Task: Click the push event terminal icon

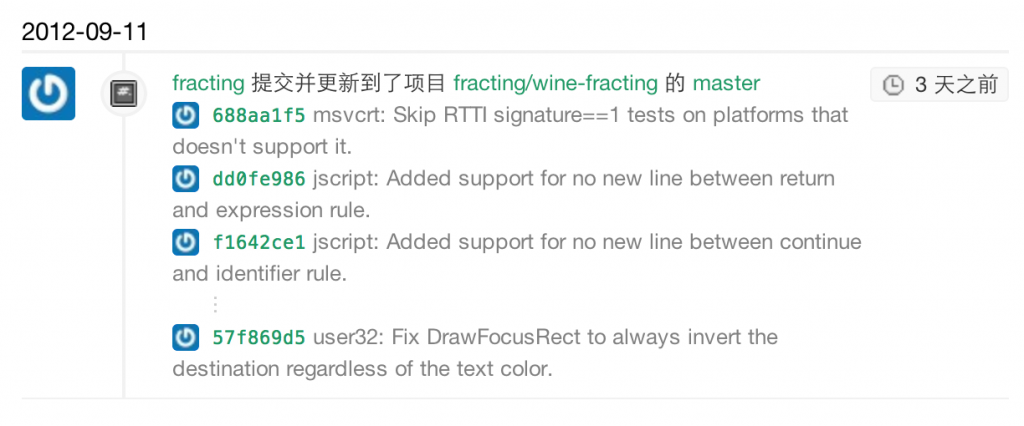Action: point(123,93)
